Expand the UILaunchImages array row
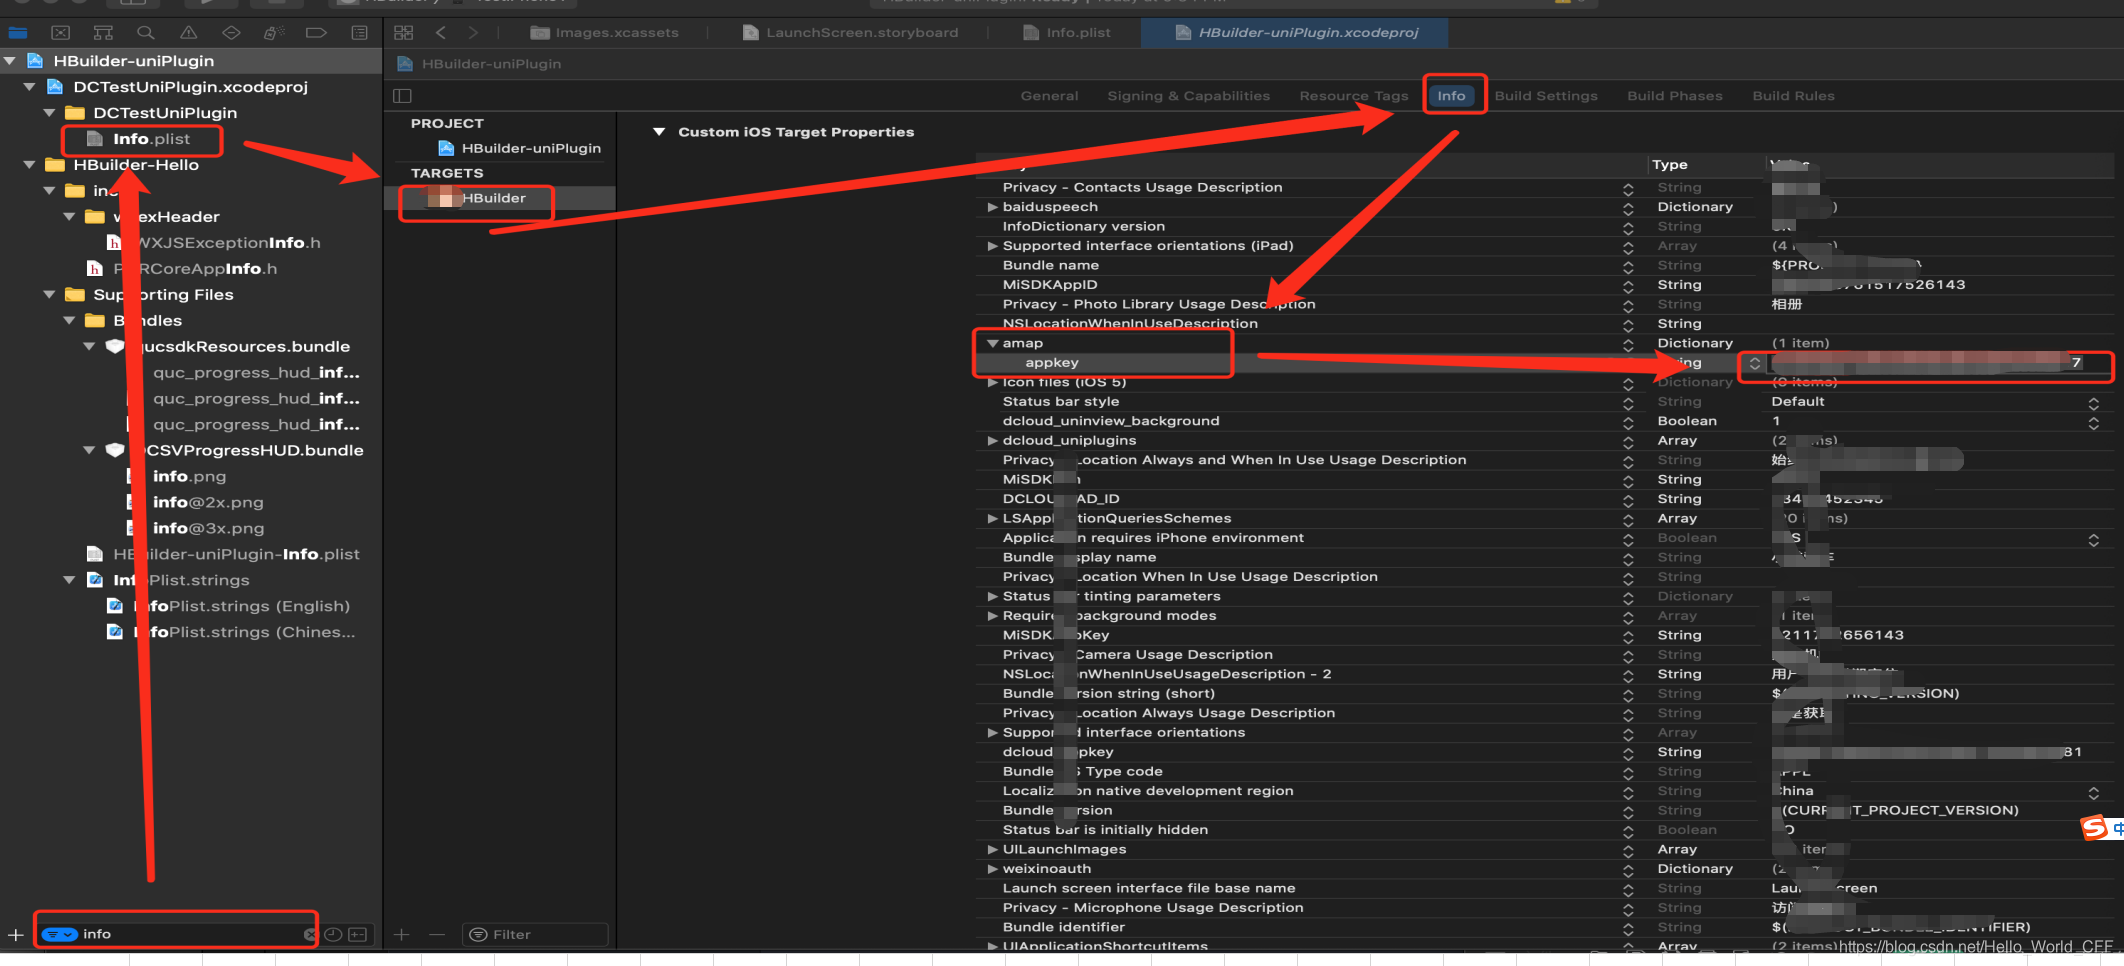Screen dimensions: 2124x966 [x=992, y=850]
